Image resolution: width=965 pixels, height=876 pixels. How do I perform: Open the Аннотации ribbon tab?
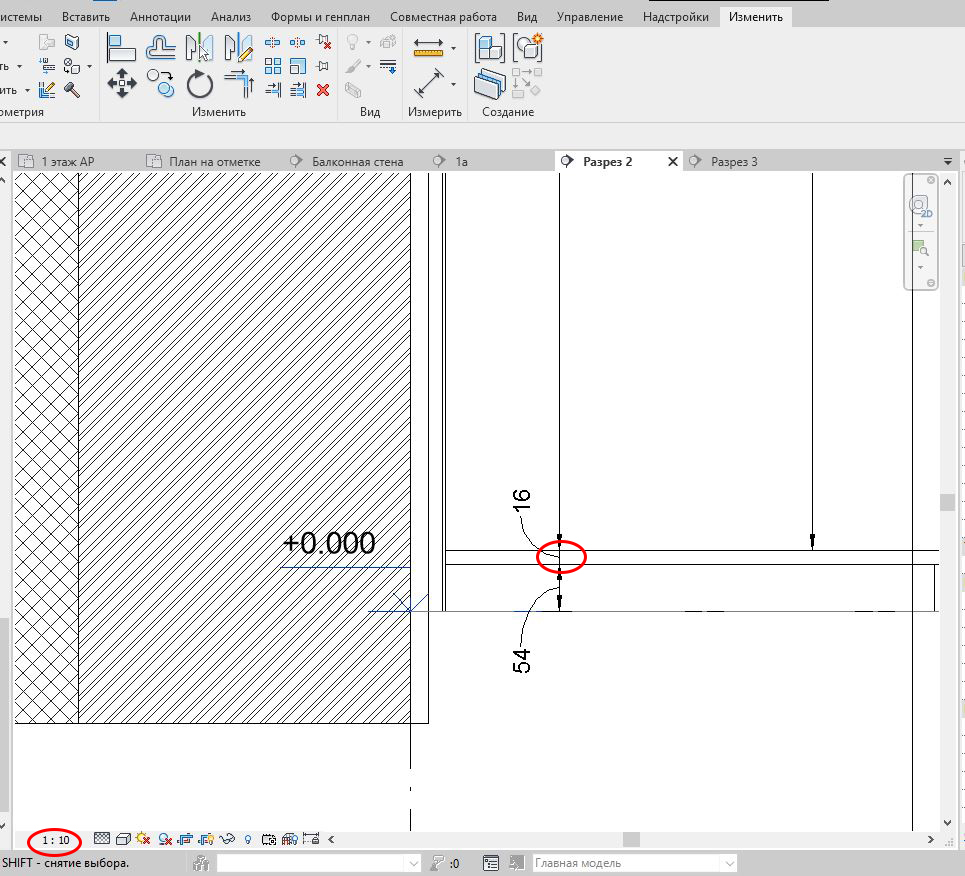click(160, 16)
